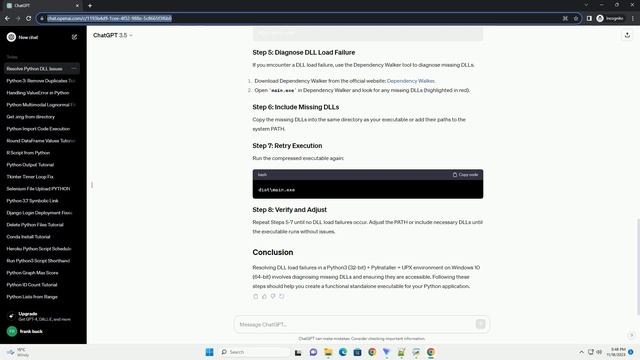Click the send message arrow button
The height and width of the screenshot is (360, 640).
[480, 324]
